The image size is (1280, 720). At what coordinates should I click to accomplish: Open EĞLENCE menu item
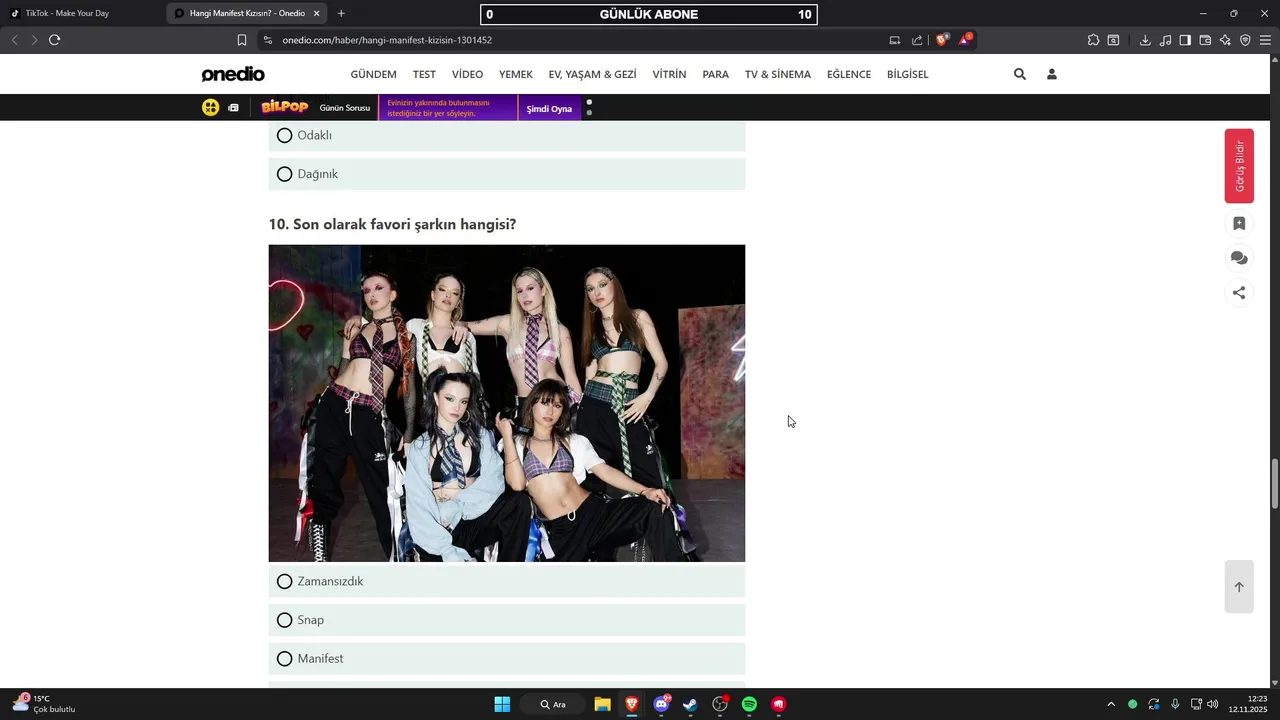click(x=849, y=74)
